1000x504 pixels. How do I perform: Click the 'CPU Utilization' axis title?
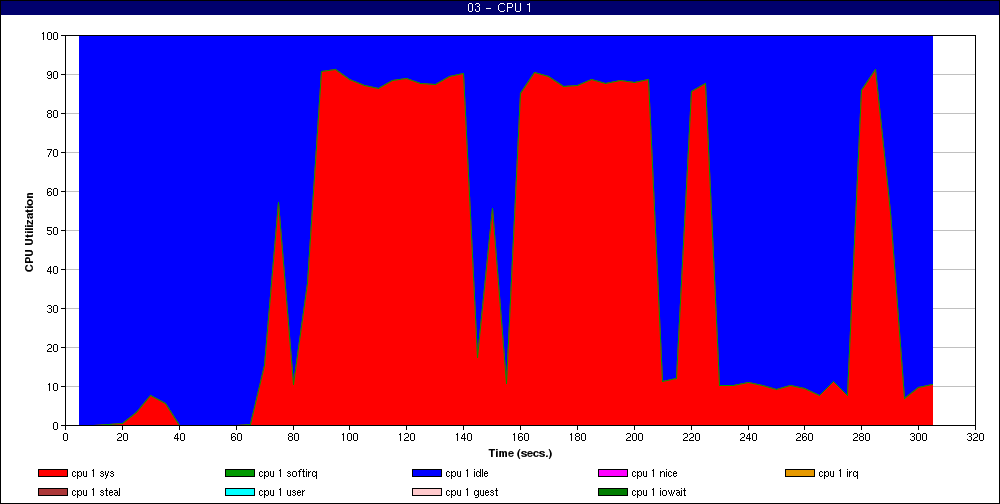29,231
